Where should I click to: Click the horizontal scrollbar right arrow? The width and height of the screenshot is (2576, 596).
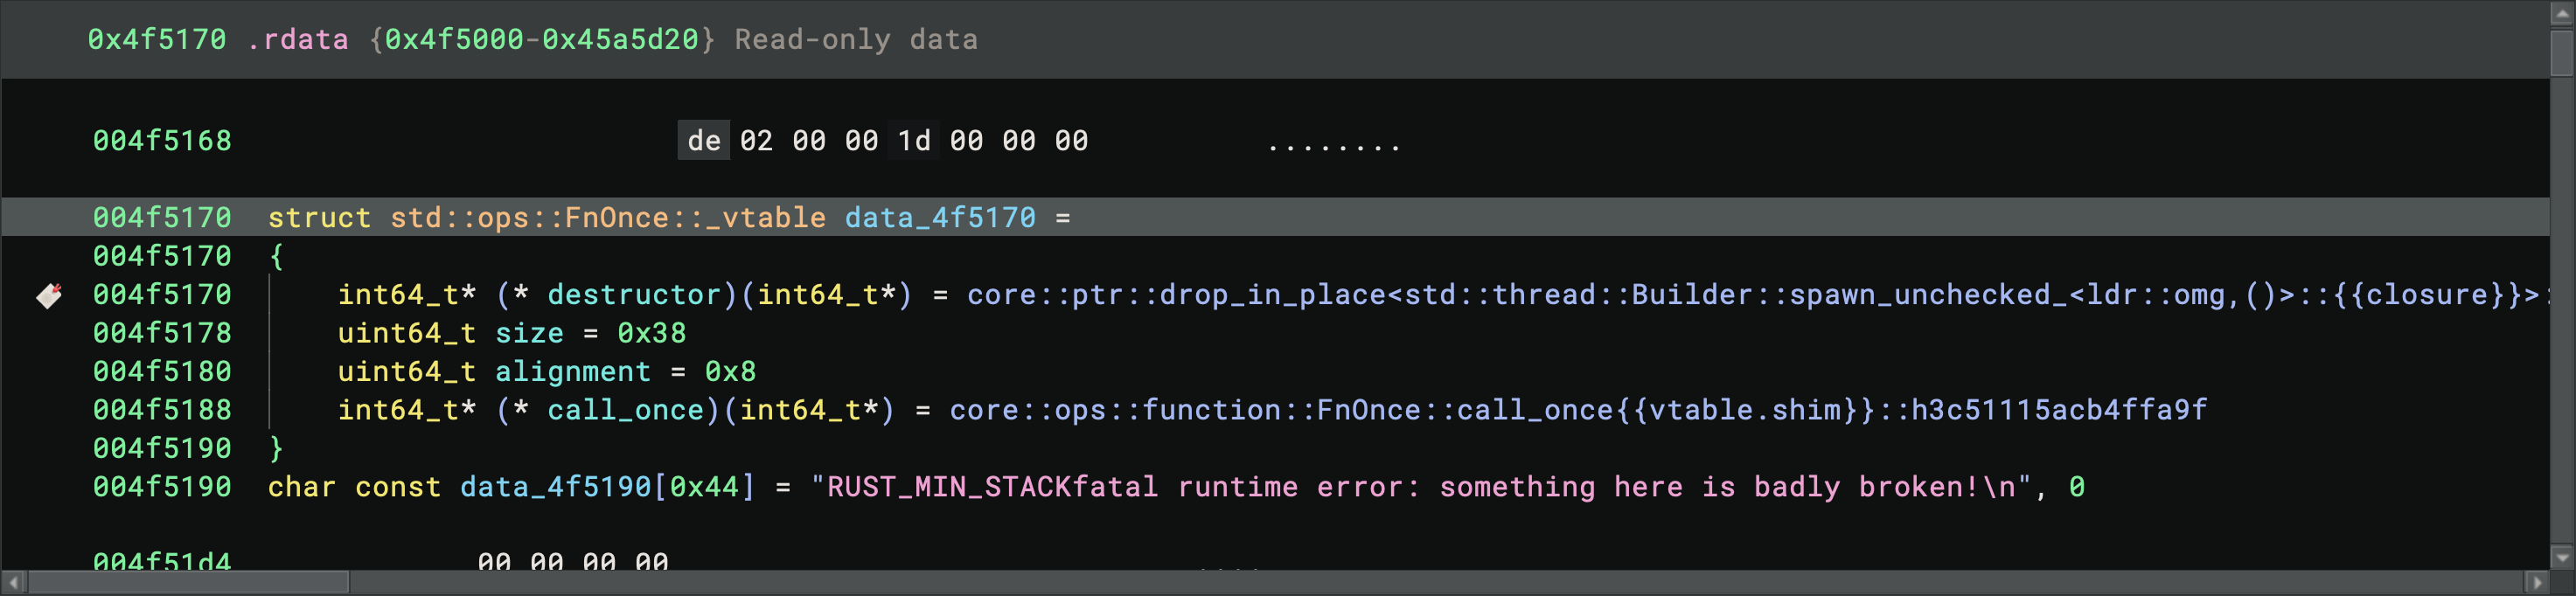(2535, 582)
